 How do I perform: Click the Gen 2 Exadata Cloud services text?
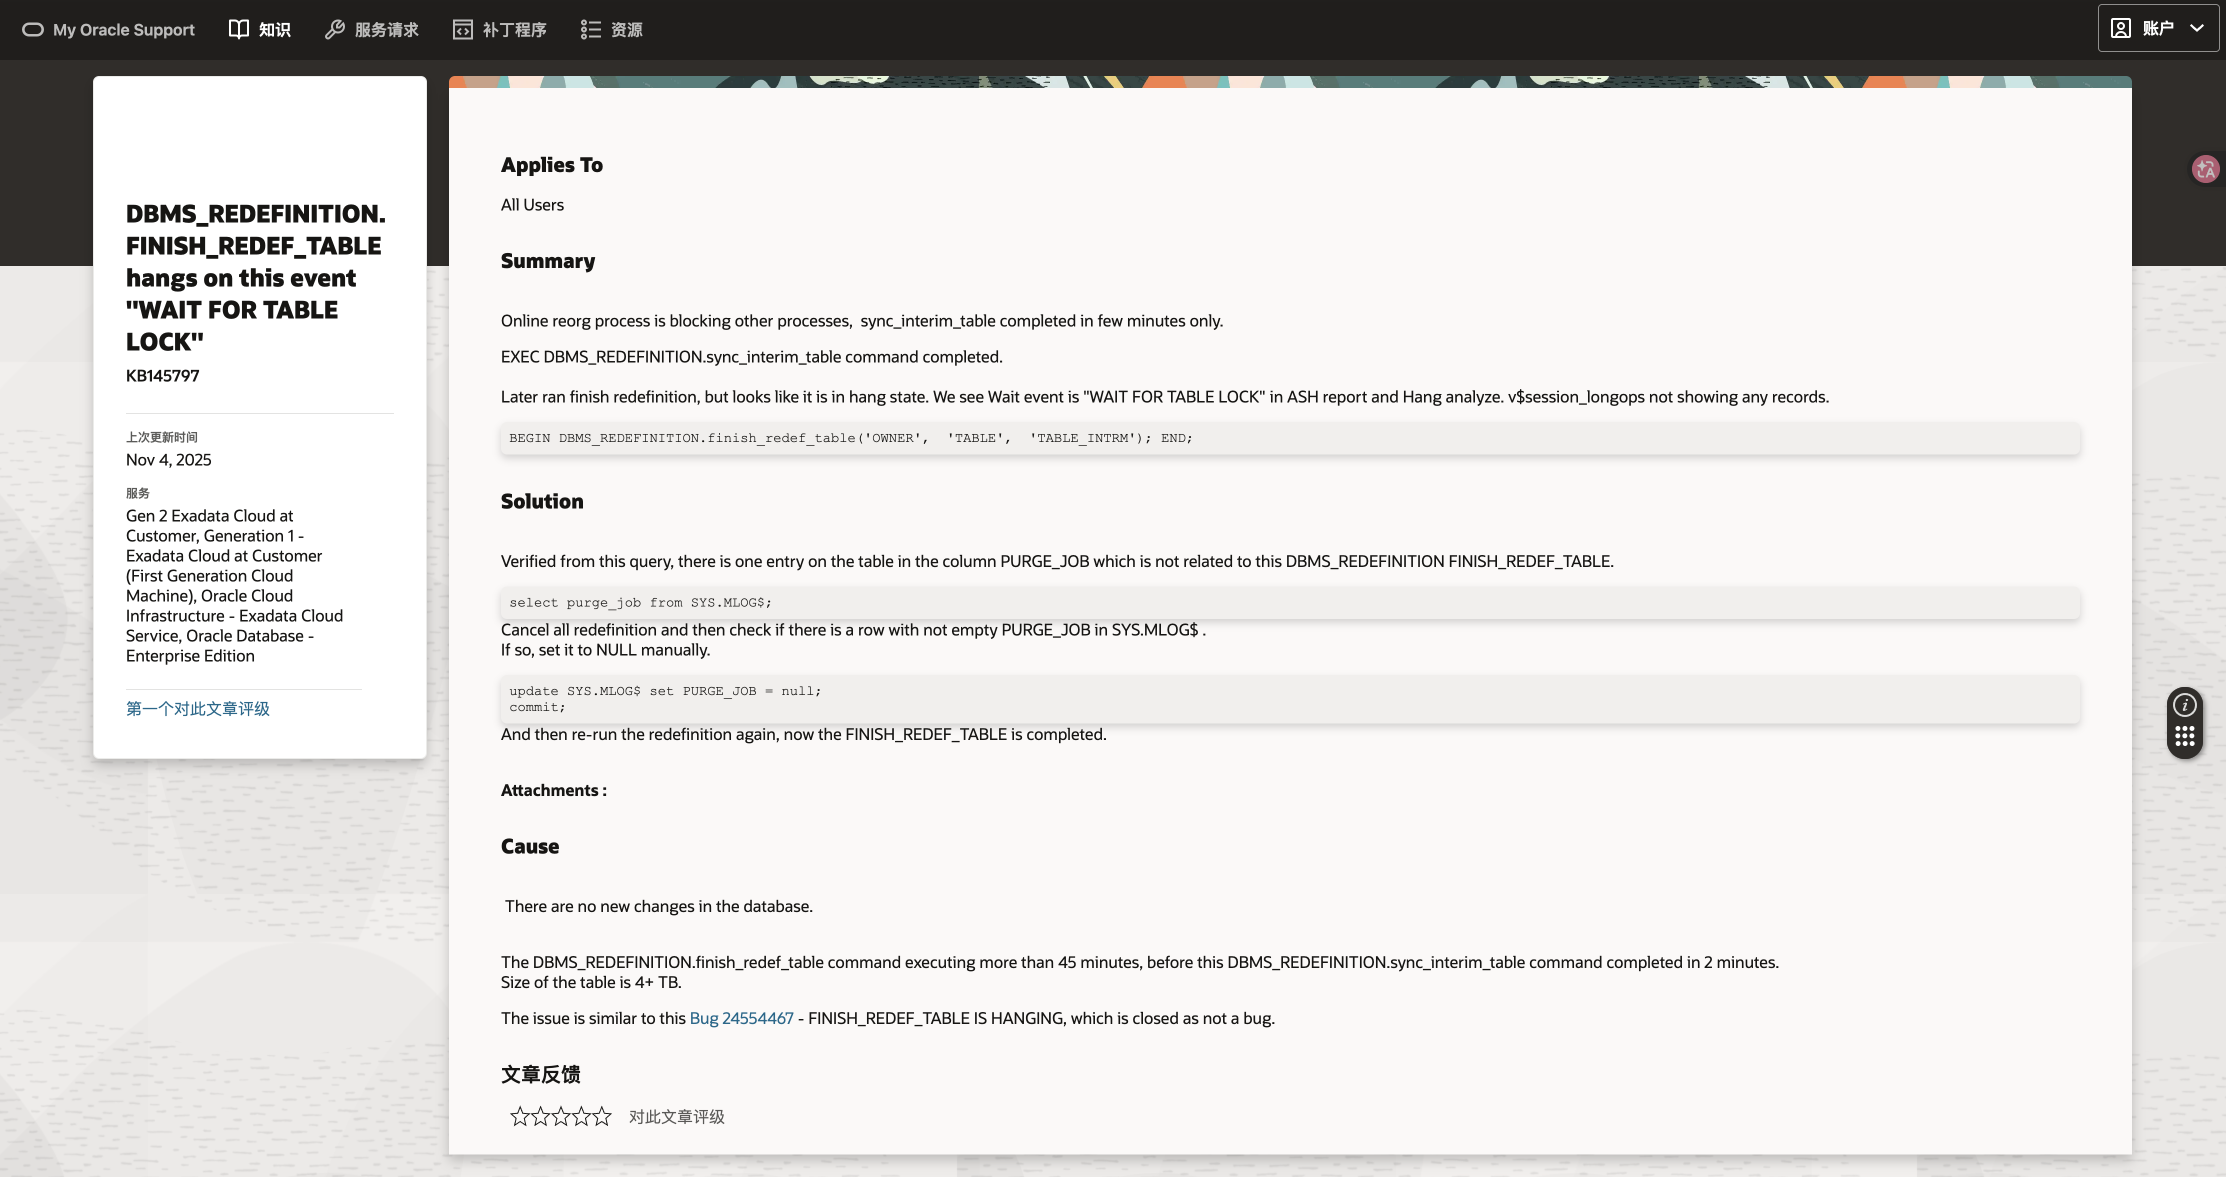point(235,586)
